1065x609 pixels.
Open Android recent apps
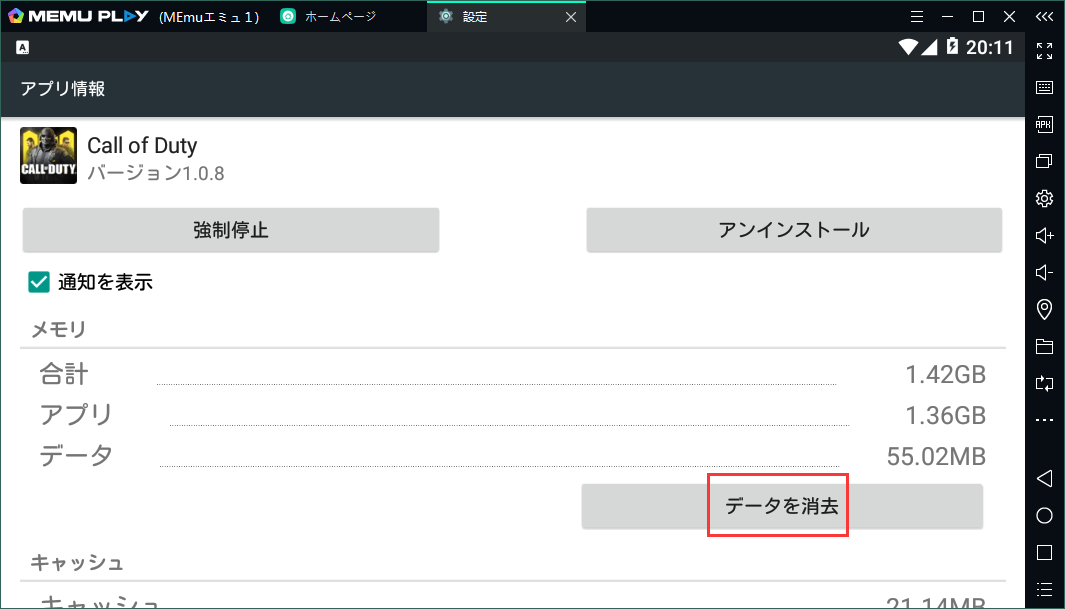(x=1043, y=552)
